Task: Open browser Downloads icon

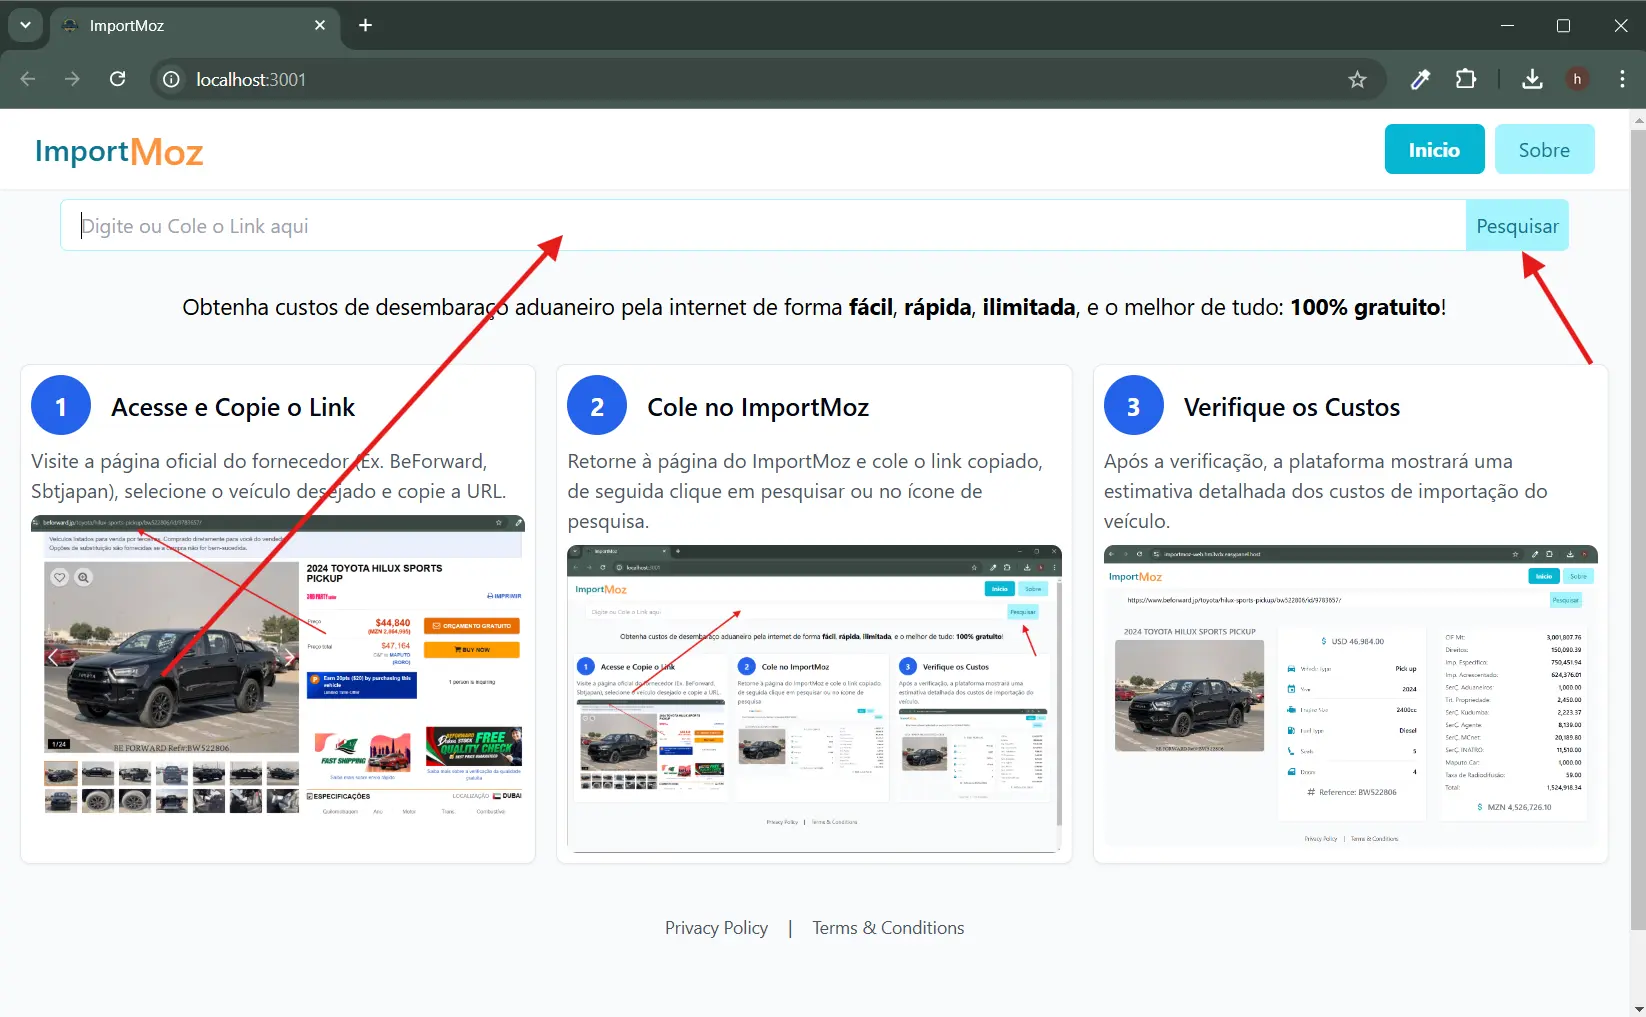Action: [1532, 79]
